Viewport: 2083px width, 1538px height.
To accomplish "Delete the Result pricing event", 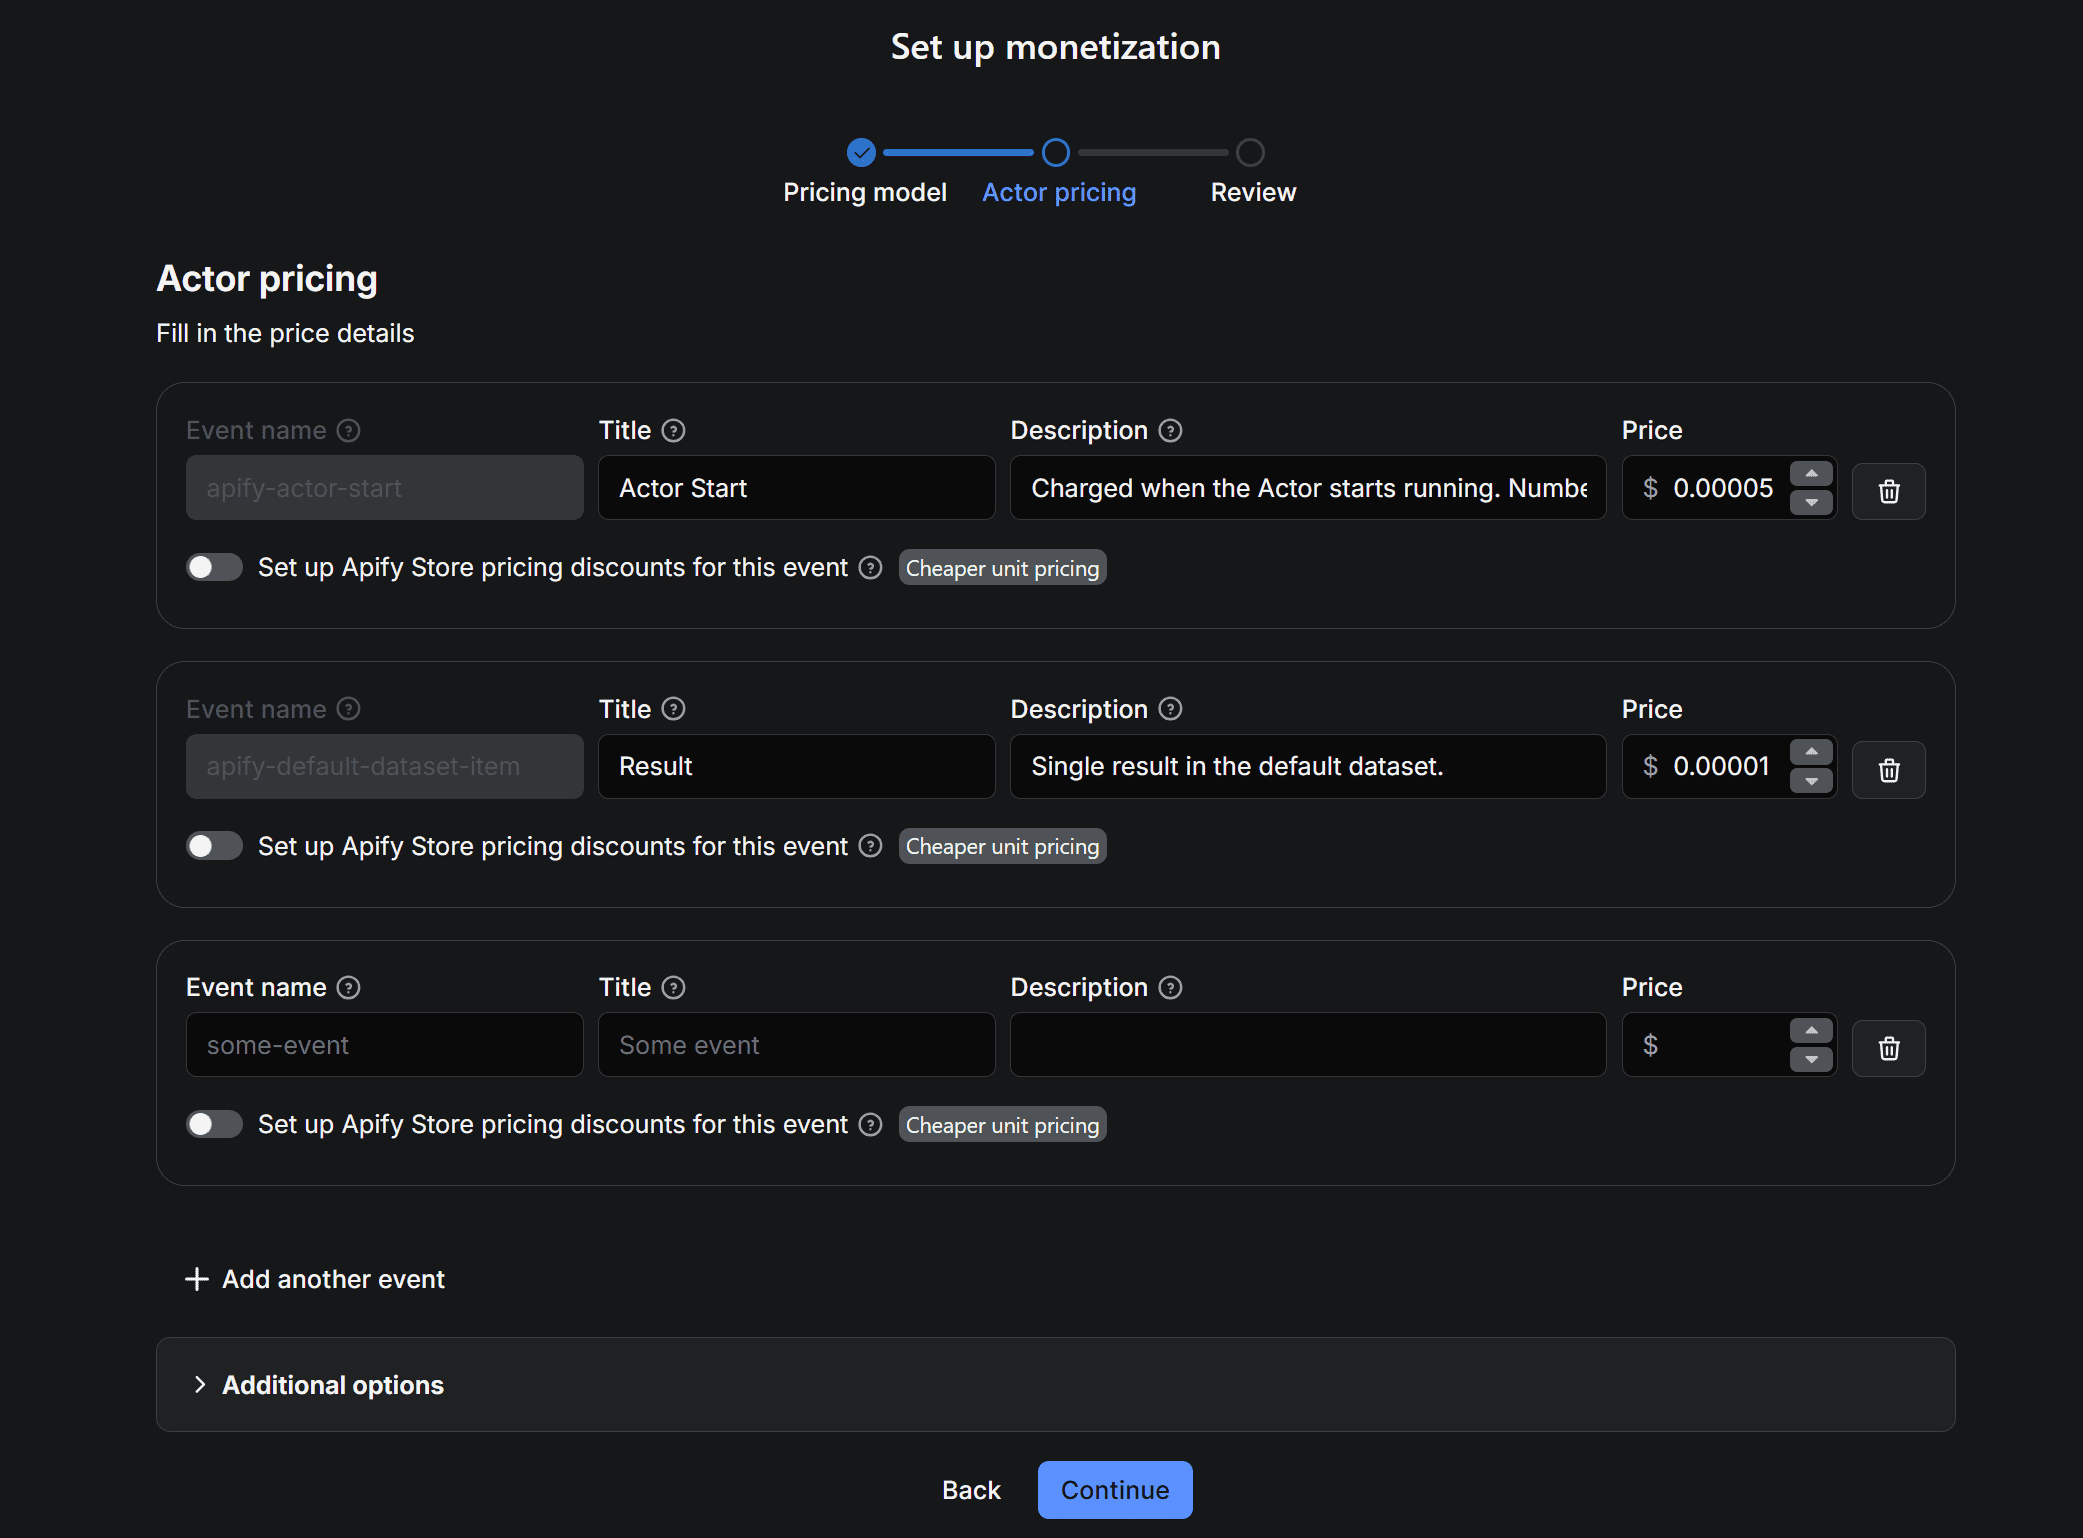I will 1888,769.
